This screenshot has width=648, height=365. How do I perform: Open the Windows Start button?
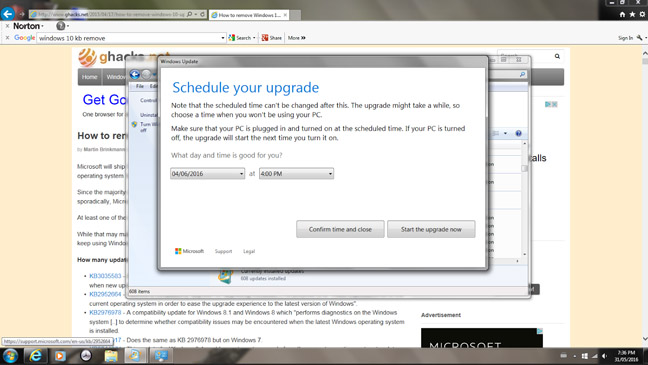(10, 356)
